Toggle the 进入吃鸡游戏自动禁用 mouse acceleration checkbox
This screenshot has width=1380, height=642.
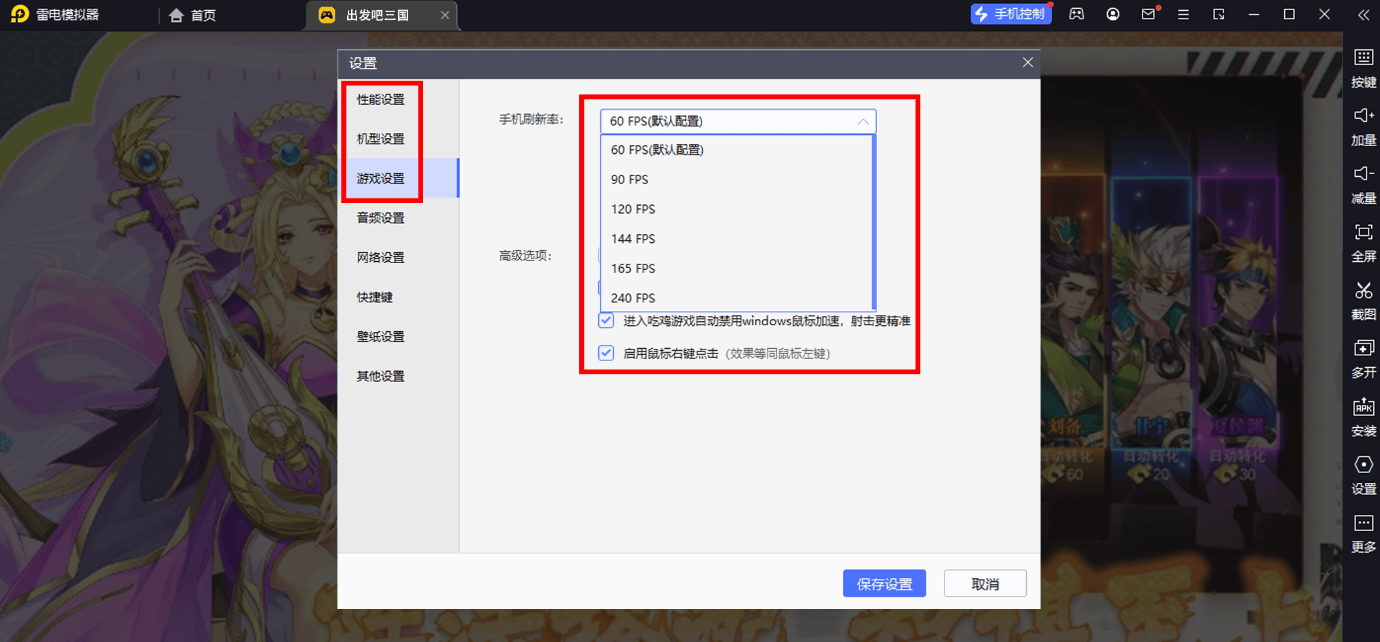(606, 321)
